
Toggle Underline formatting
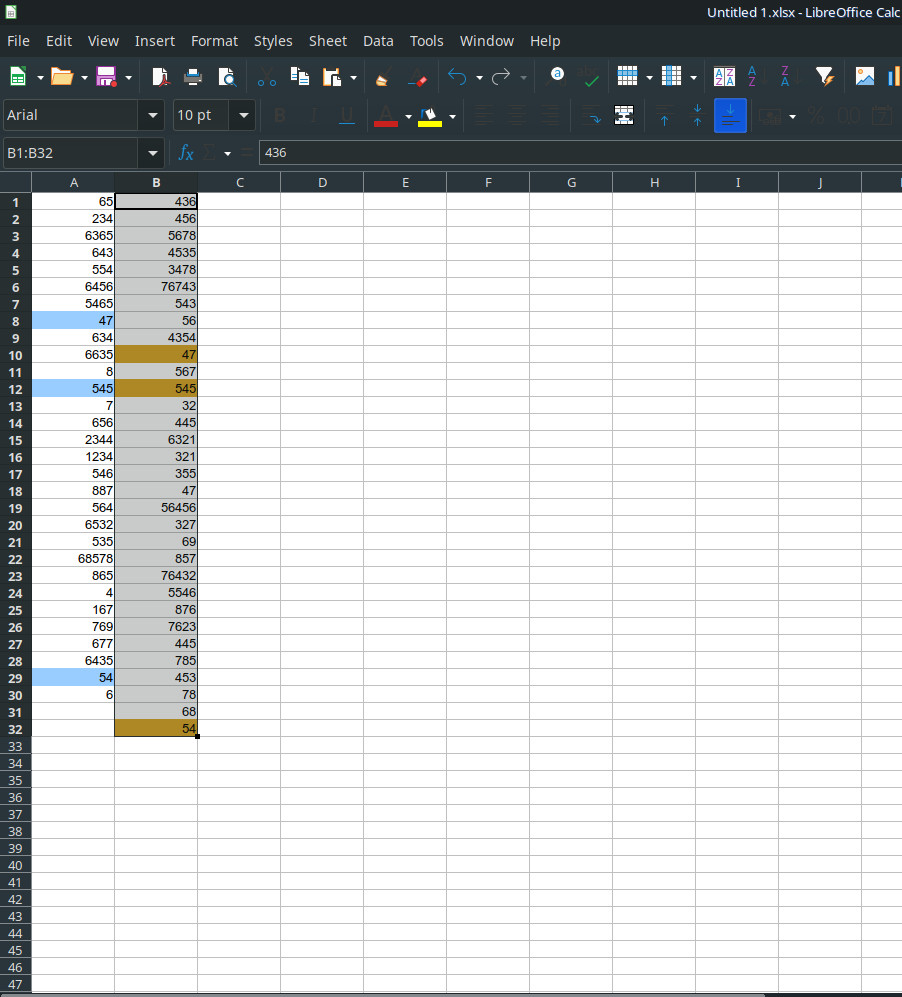pyautogui.click(x=346, y=115)
